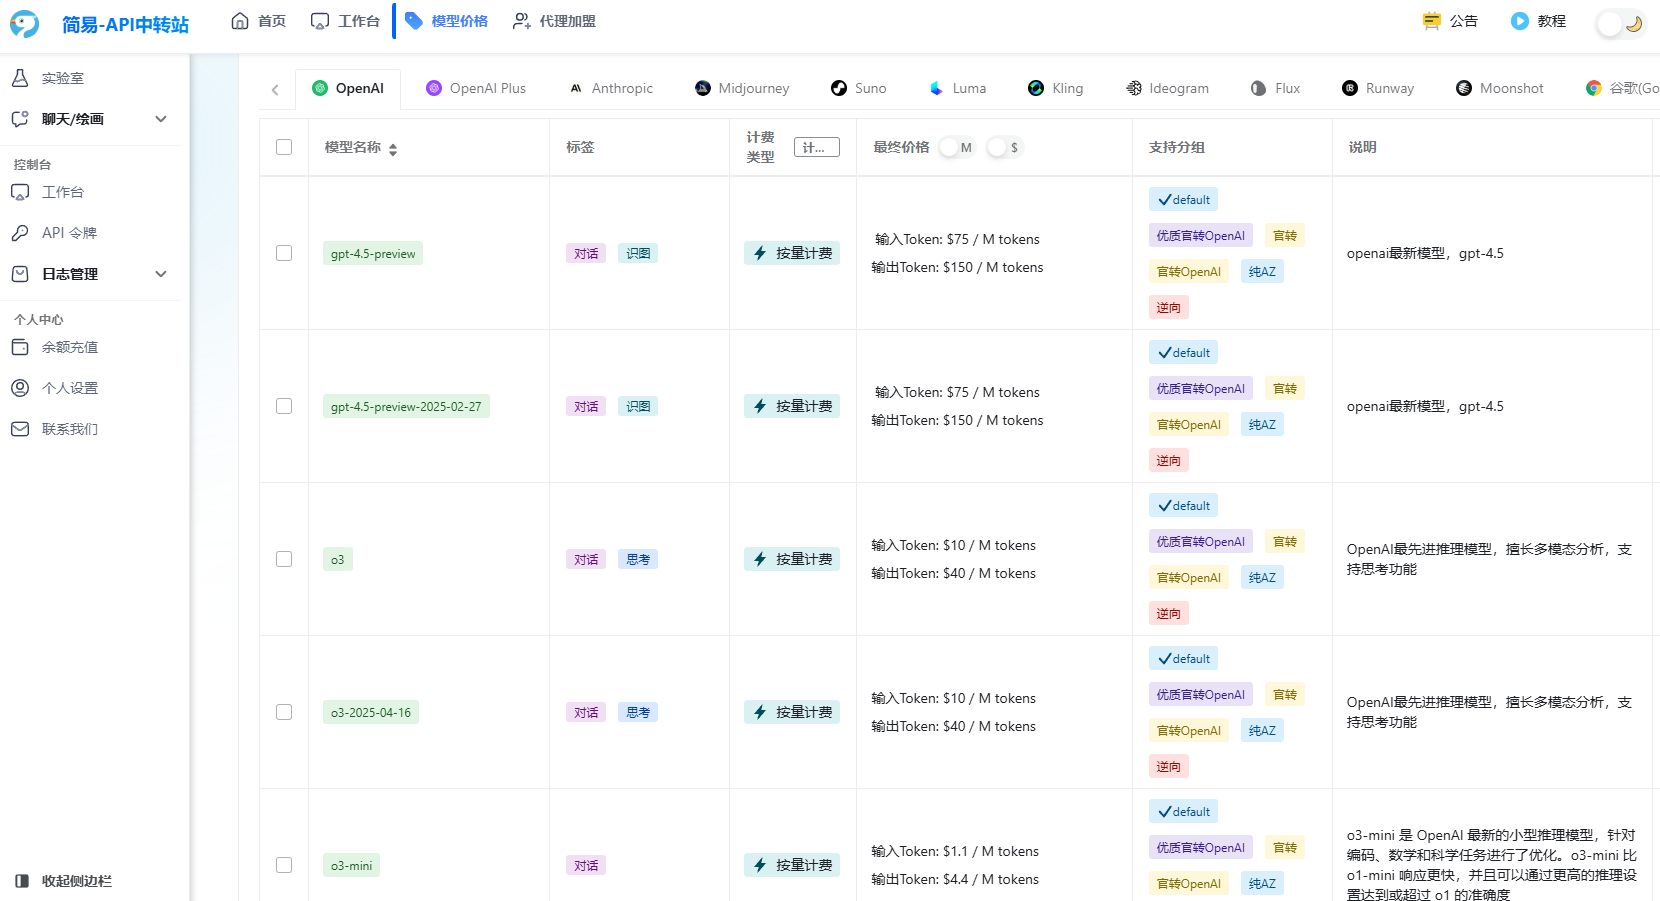This screenshot has width=1660, height=901.
Task: Click the 工作台 monitor icon in top nav
Action: click(x=320, y=21)
